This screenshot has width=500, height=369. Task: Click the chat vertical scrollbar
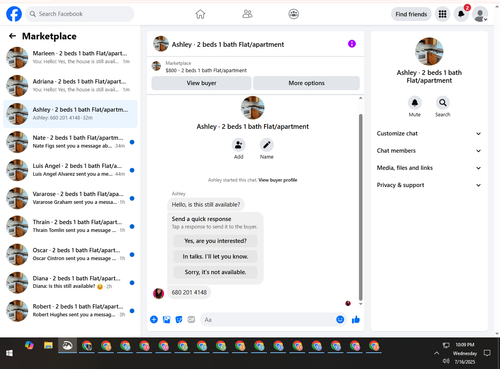pos(360,207)
